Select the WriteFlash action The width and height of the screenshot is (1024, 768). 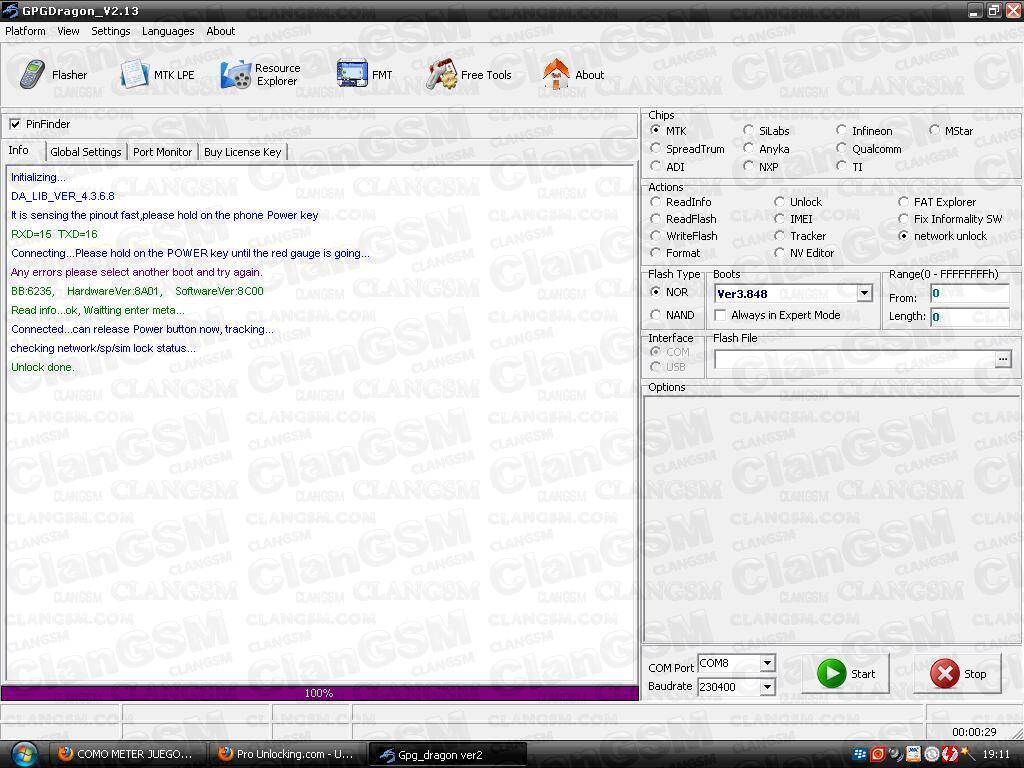(x=655, y=236)
